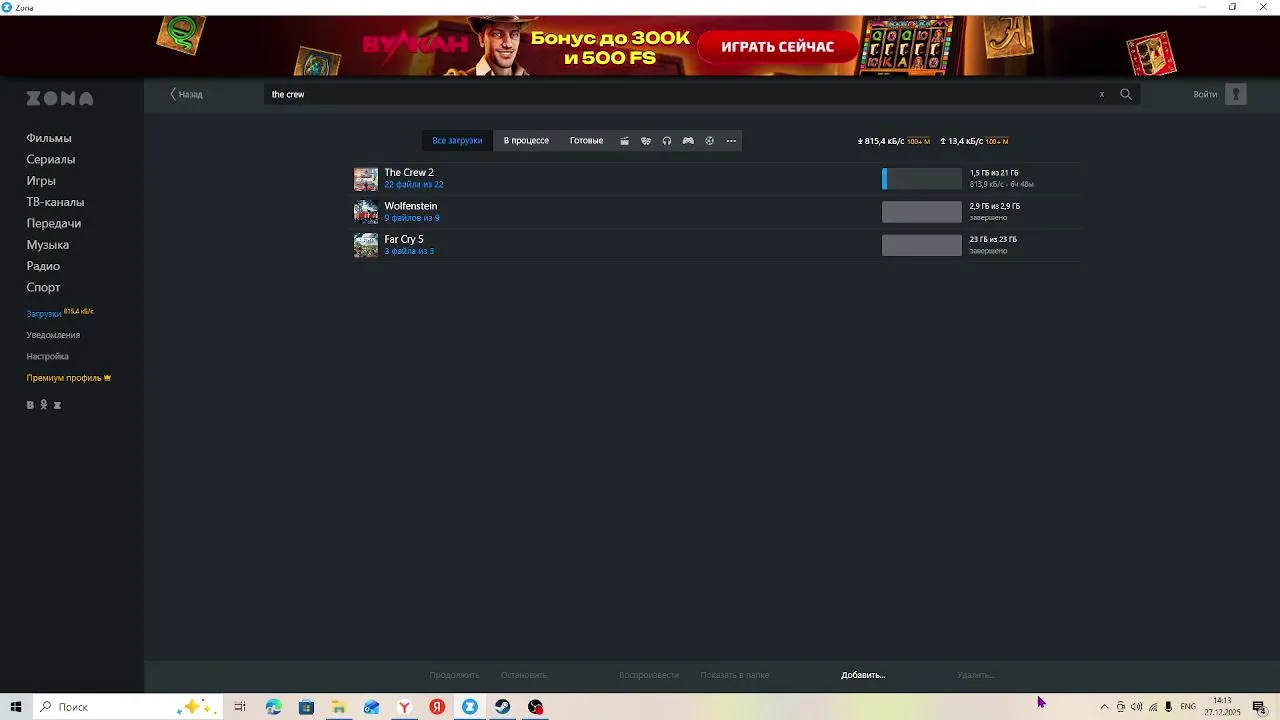Select the Wolfenstein title text
The height and width of the screenshot is (720, 1280).
pos(411,206)
